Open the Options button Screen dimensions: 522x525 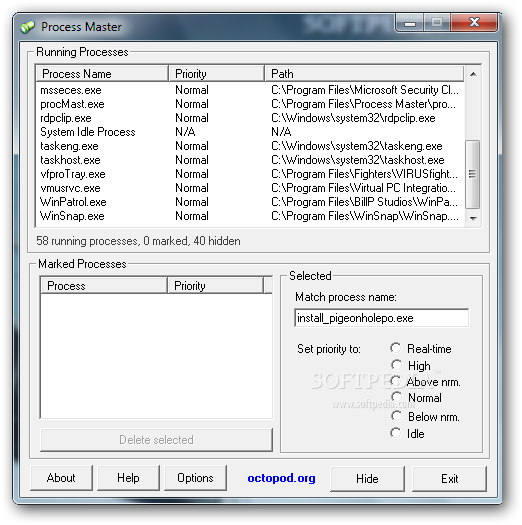point(195,478)
